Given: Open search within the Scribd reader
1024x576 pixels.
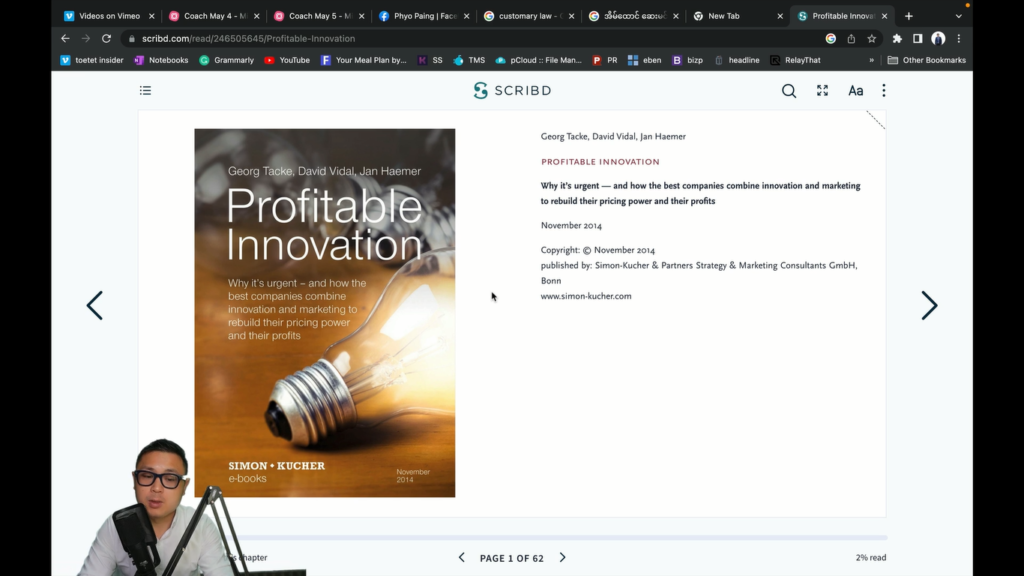Looking at the screenshot, I should coord(789,91).
